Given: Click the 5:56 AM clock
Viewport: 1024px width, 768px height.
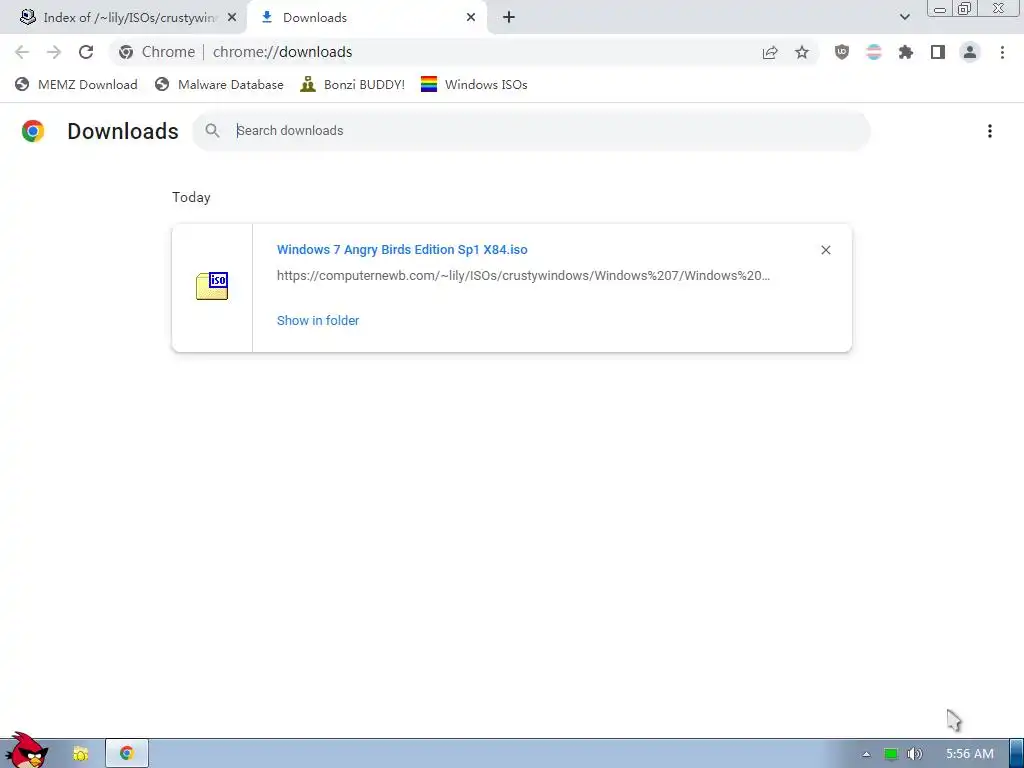Looking at the screenshot, I should click(970, 754).
